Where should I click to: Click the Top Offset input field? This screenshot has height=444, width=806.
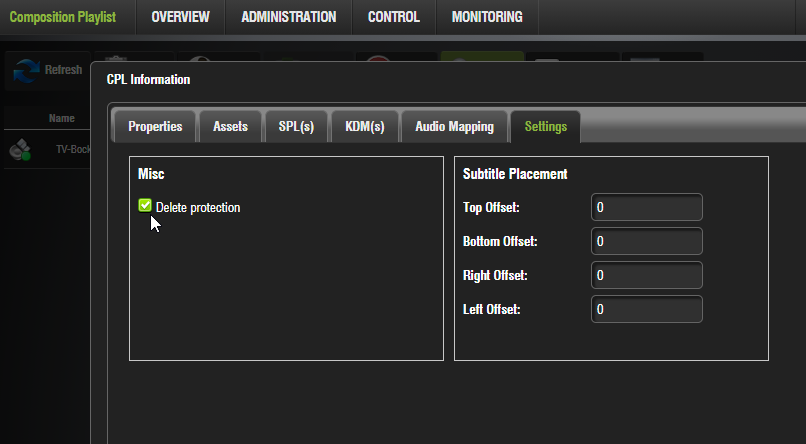tap(647, 207)
